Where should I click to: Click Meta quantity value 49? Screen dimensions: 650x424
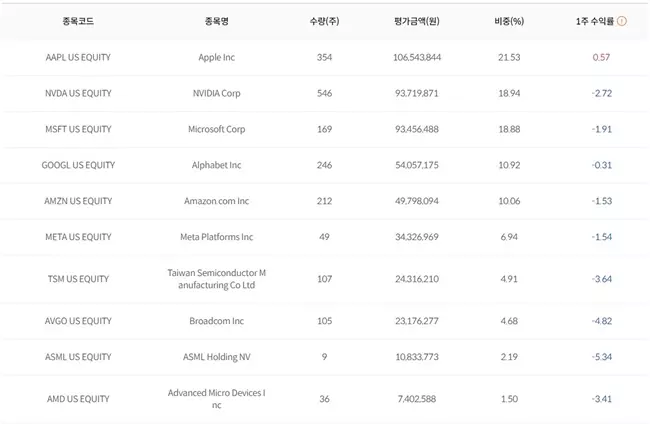click(324, 237)
